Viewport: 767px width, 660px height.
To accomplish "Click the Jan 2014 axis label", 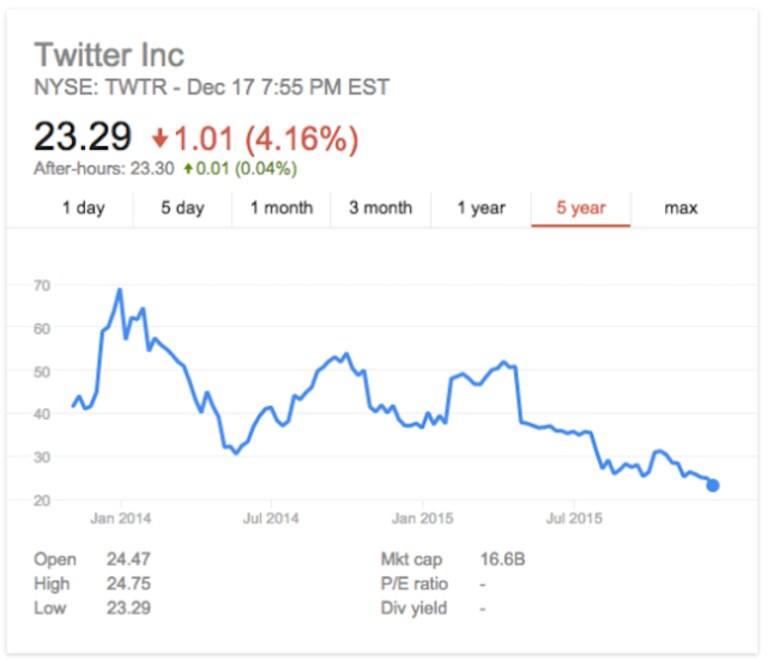I will [121, 518].
